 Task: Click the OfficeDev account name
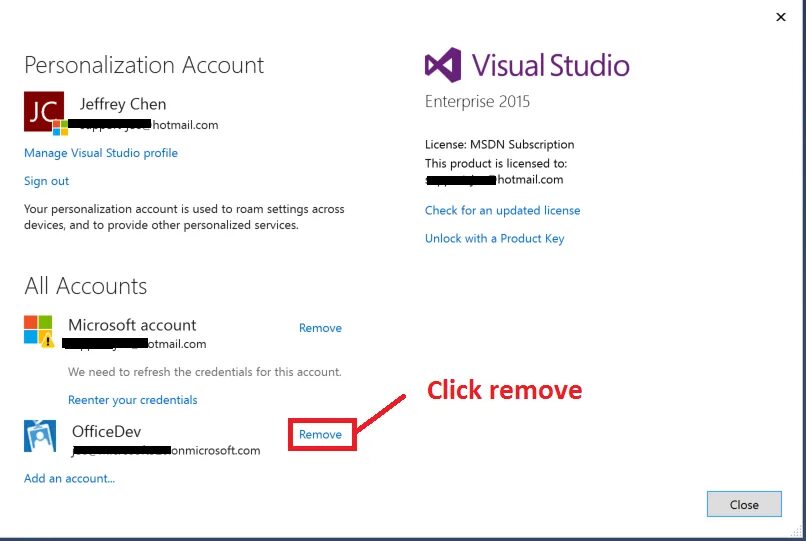(106, 431)
